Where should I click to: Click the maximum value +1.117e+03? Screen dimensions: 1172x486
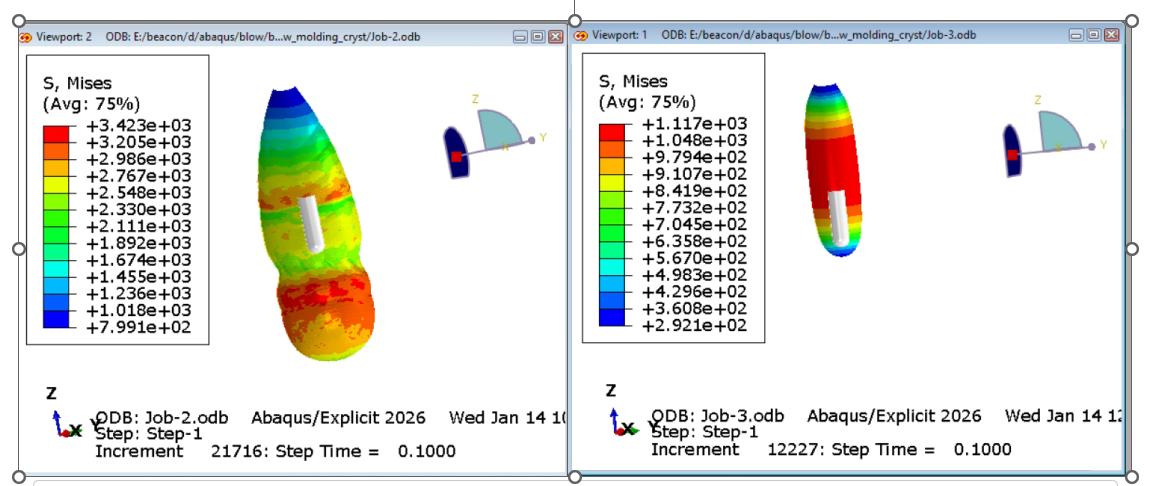pyautogui.click(x=695, y=124)
